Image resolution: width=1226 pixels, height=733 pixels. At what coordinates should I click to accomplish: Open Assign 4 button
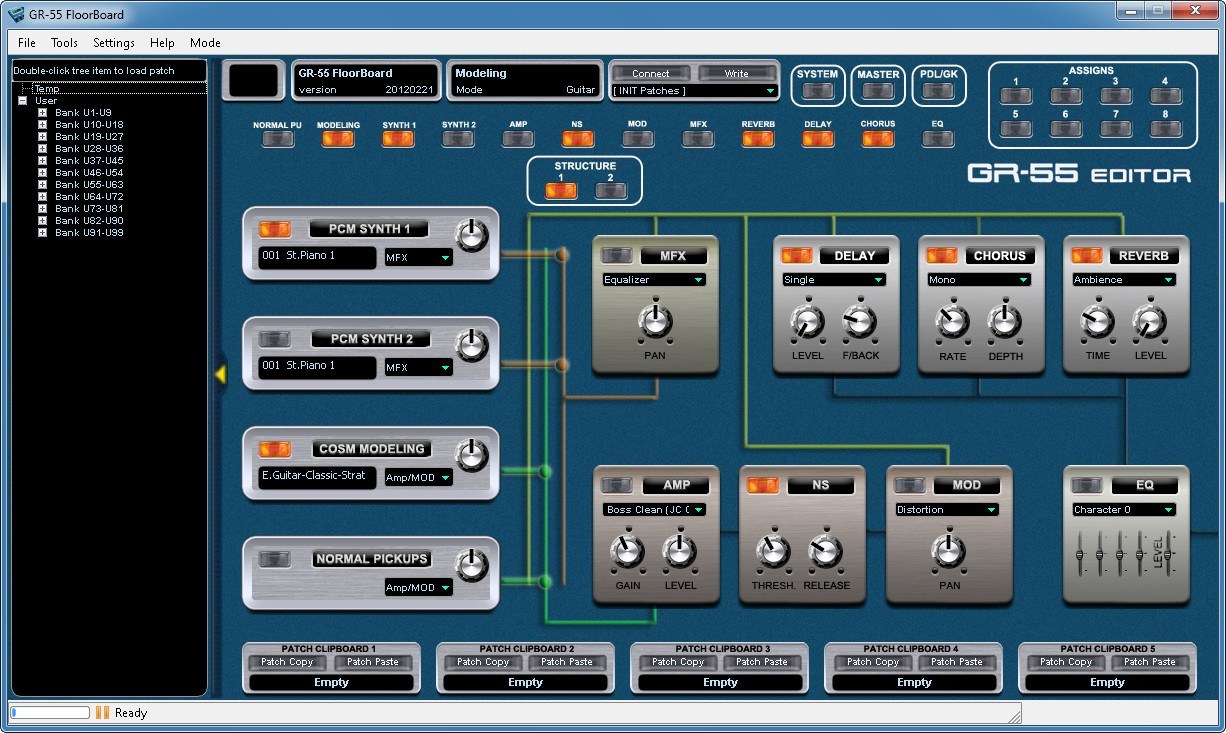tap(1166, 96)
